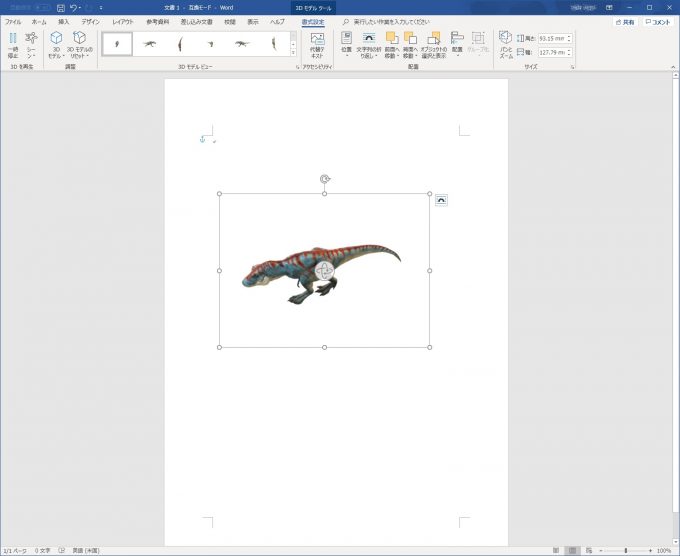Click the Save icon in quick access toolbar
This screenshot has height=556, width=680.
coord(61,8)
